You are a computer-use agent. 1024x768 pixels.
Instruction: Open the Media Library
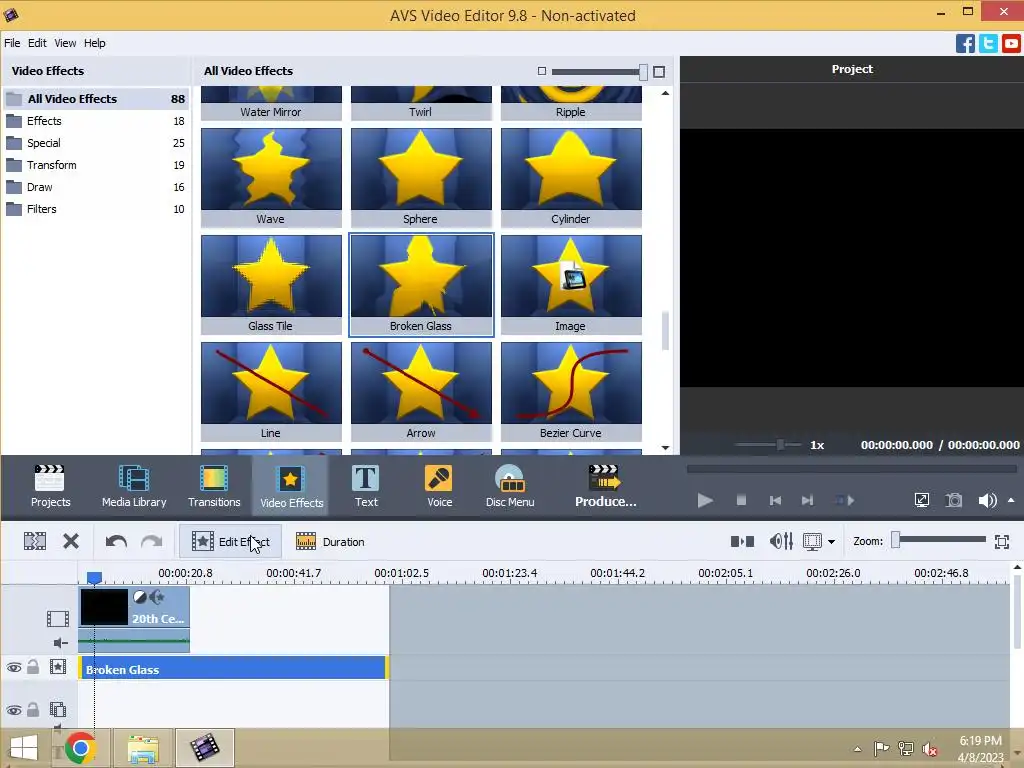click(x=134, y=486)
